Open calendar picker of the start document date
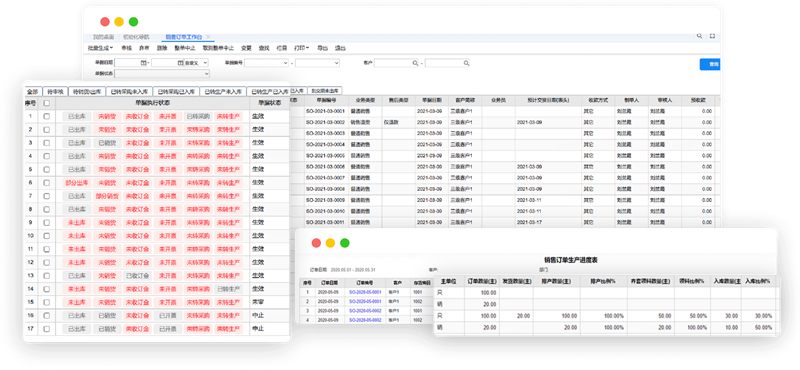This screenshot has width=800, height=370. [x=144, y=63]
